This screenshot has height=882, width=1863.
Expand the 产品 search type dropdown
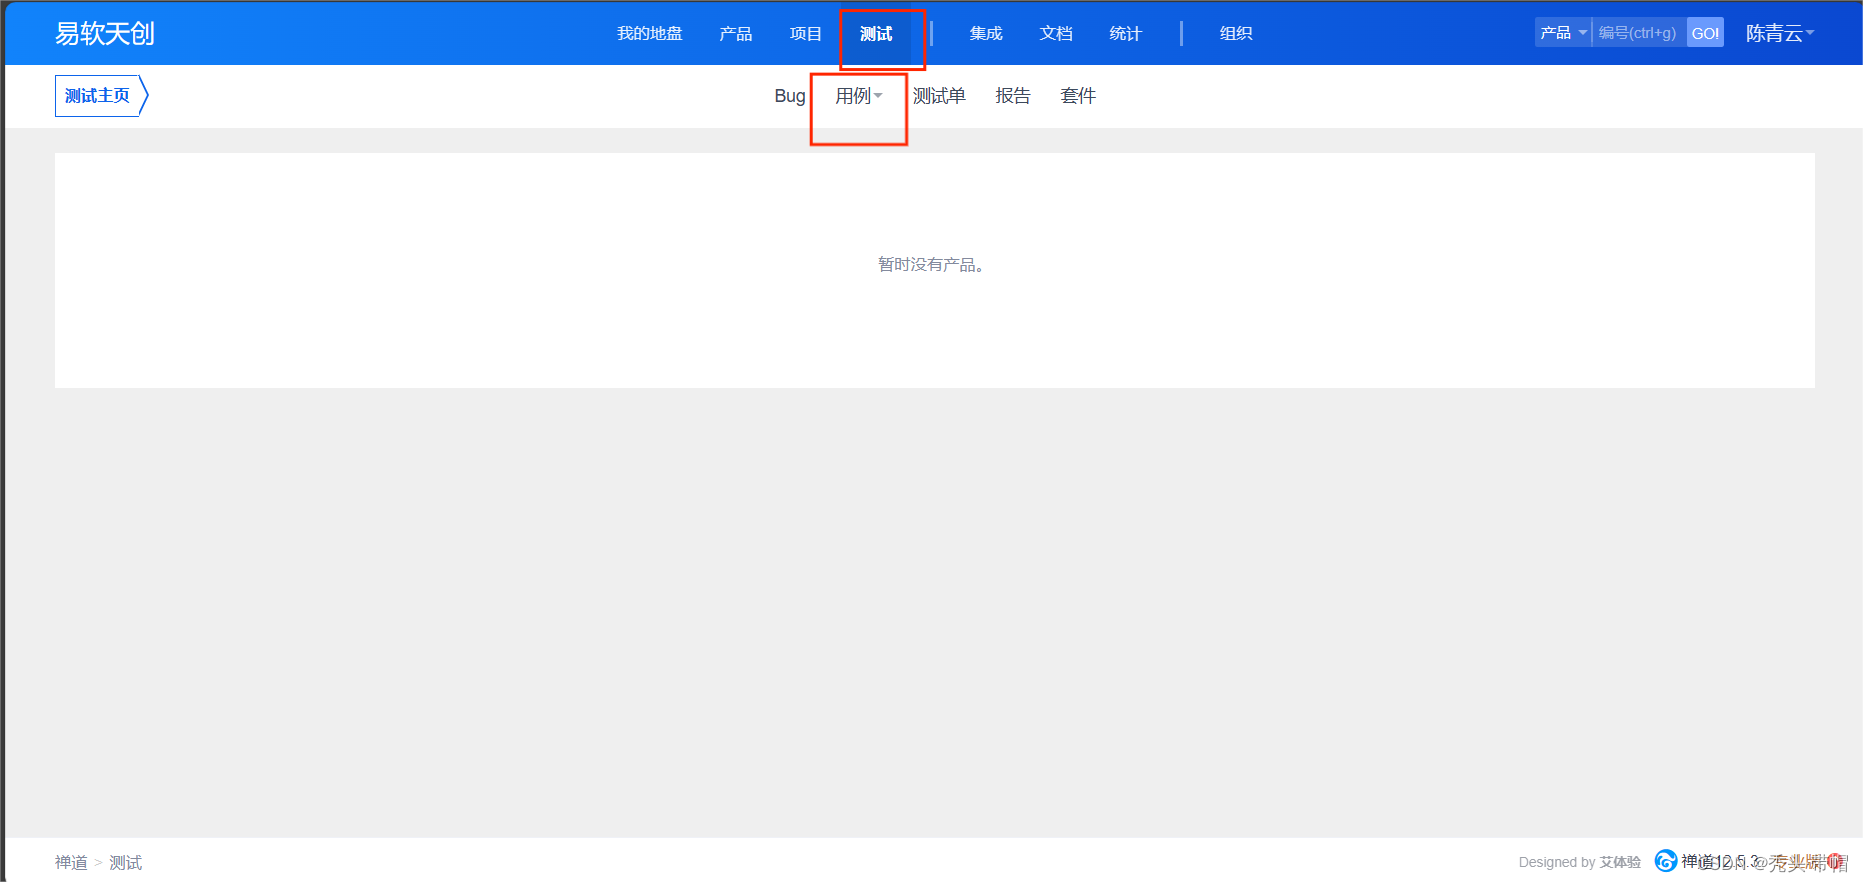pos(1563,33)
